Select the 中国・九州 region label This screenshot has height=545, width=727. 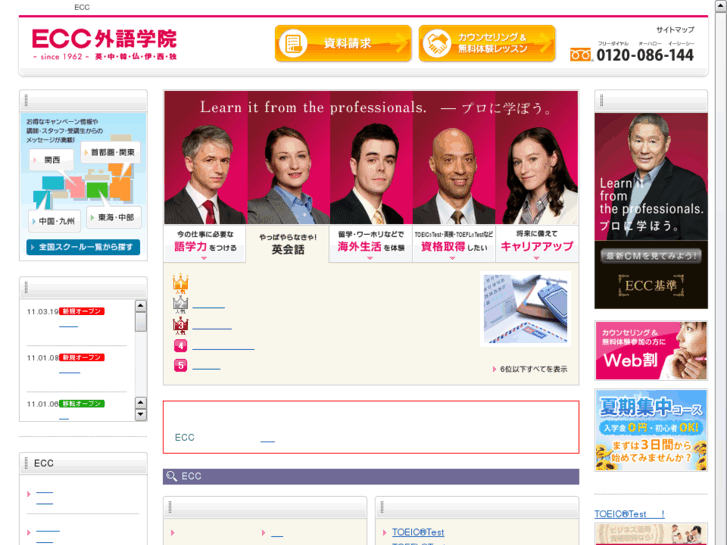point(54,221)
